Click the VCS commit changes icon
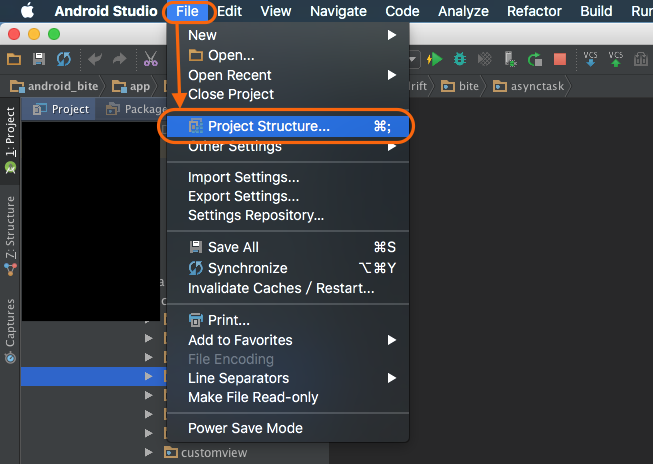Screen dimensions: 653x464 click(616, 59)
